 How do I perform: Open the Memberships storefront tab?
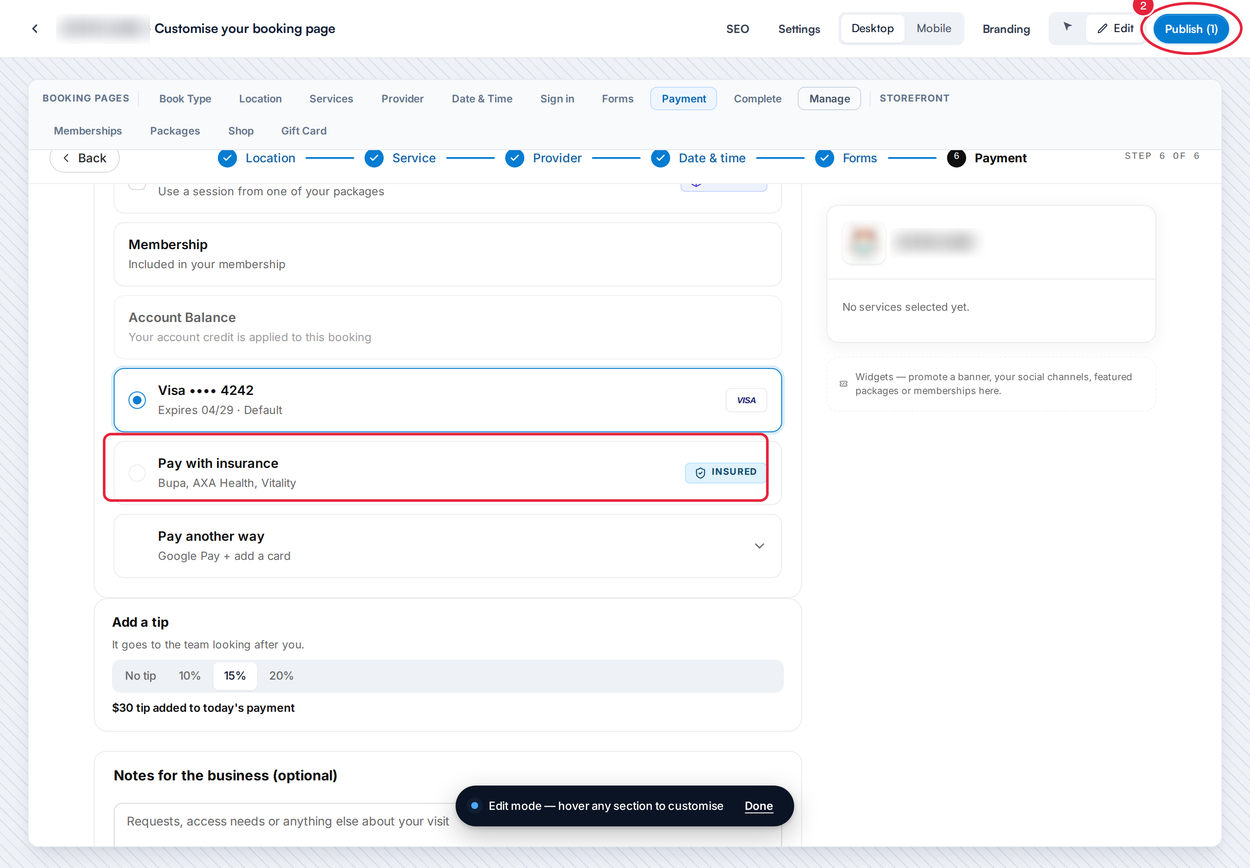coord(88,131)
